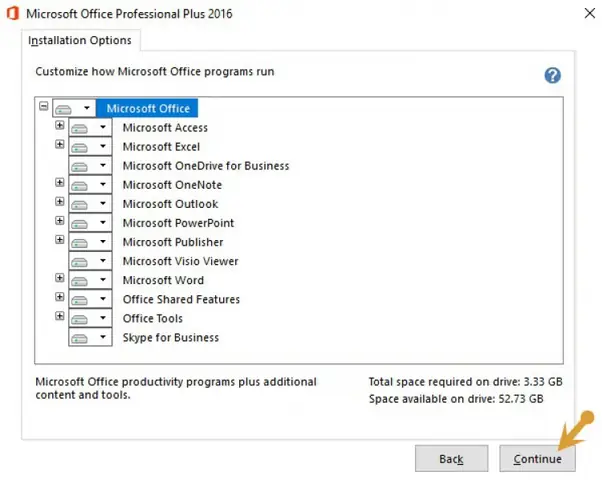Open install option dropdown for Microsoft PowerPoint
The height and width of the screenshot is (480, 602).
pos(90,223)
